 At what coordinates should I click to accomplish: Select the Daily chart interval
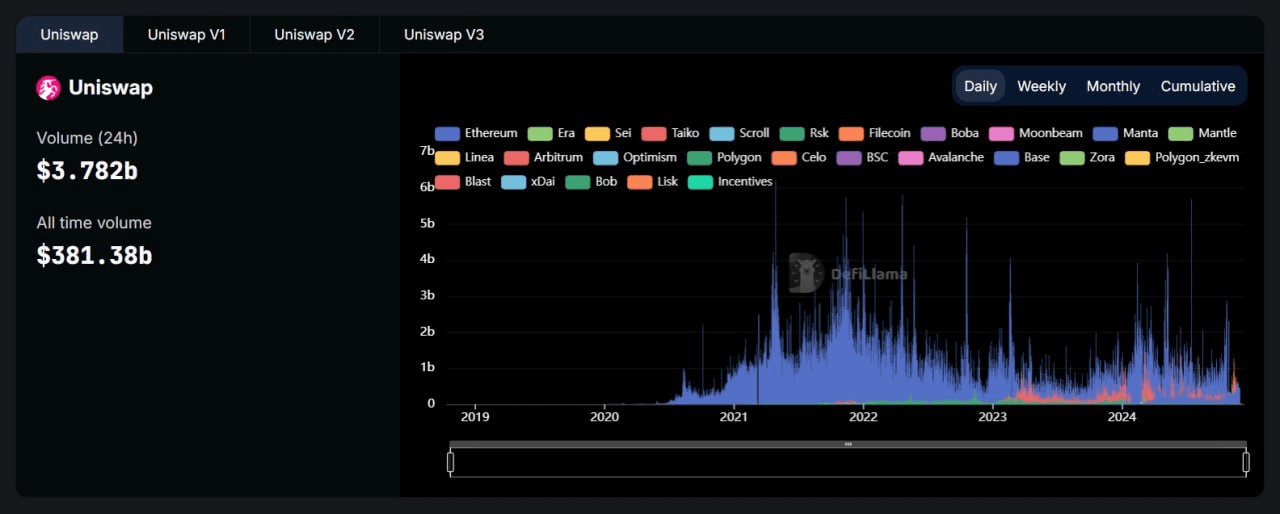[980, 86]
